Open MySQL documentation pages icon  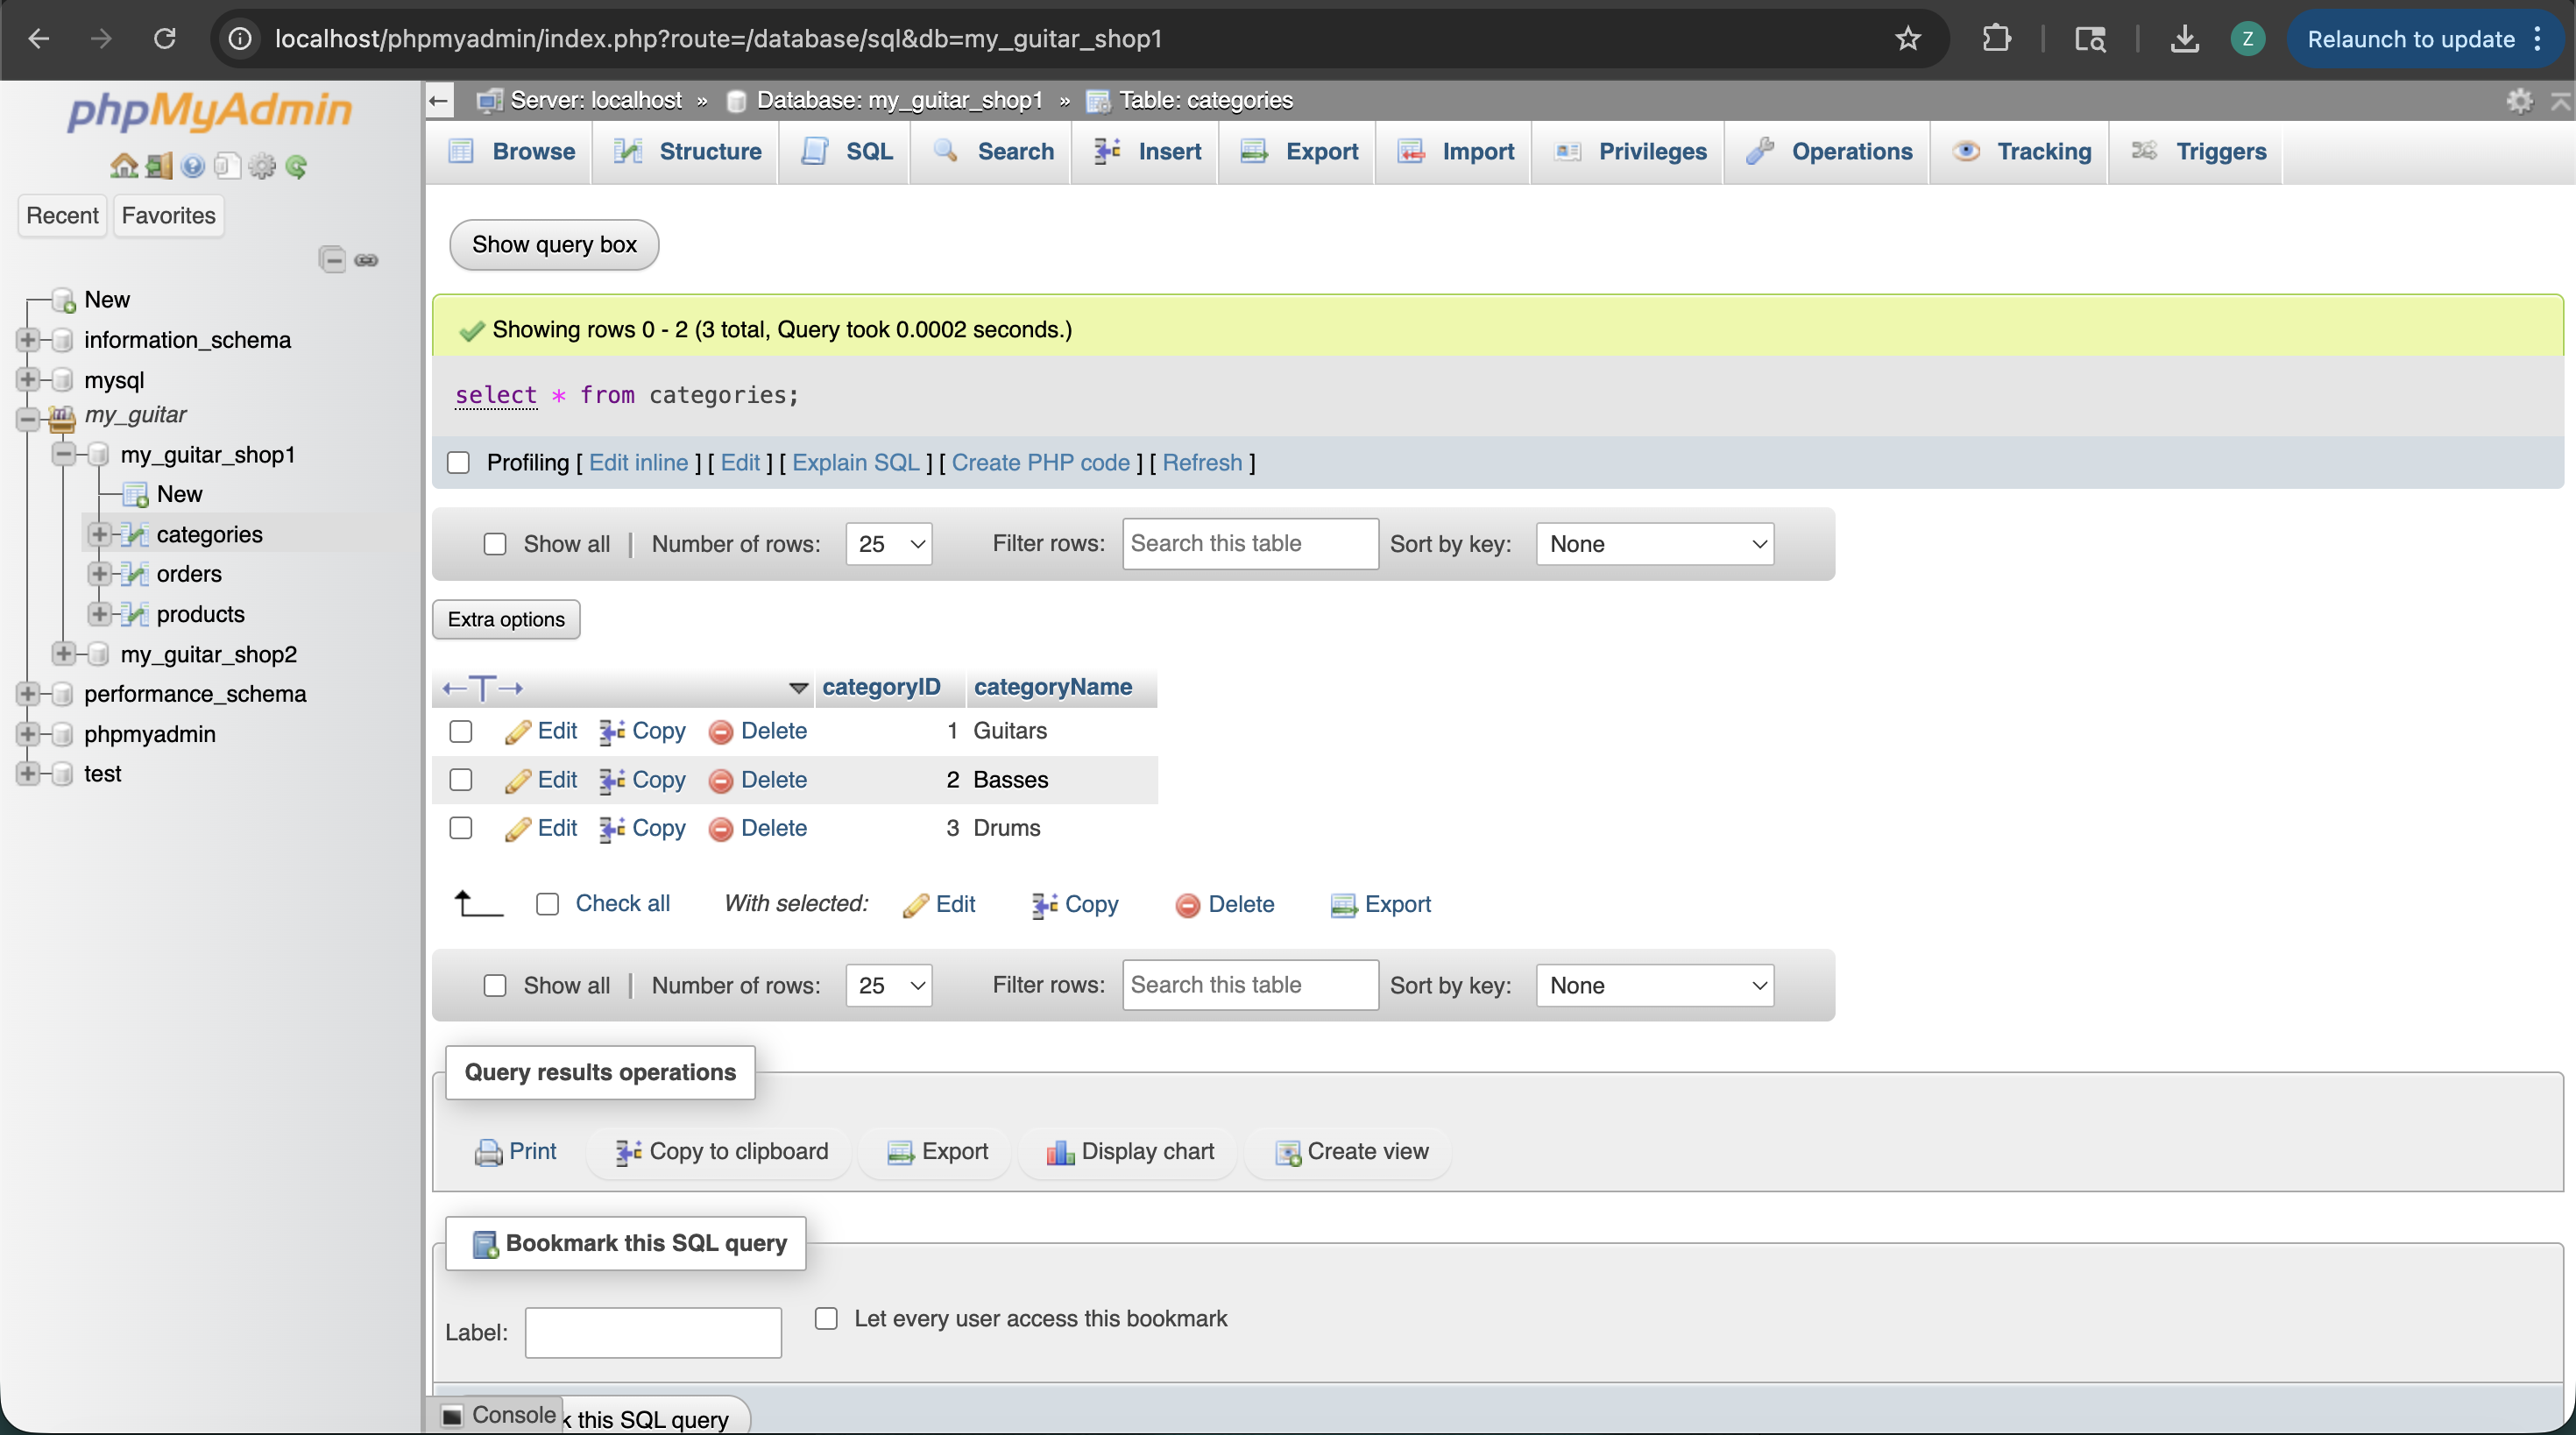click(x=228, y=166)
